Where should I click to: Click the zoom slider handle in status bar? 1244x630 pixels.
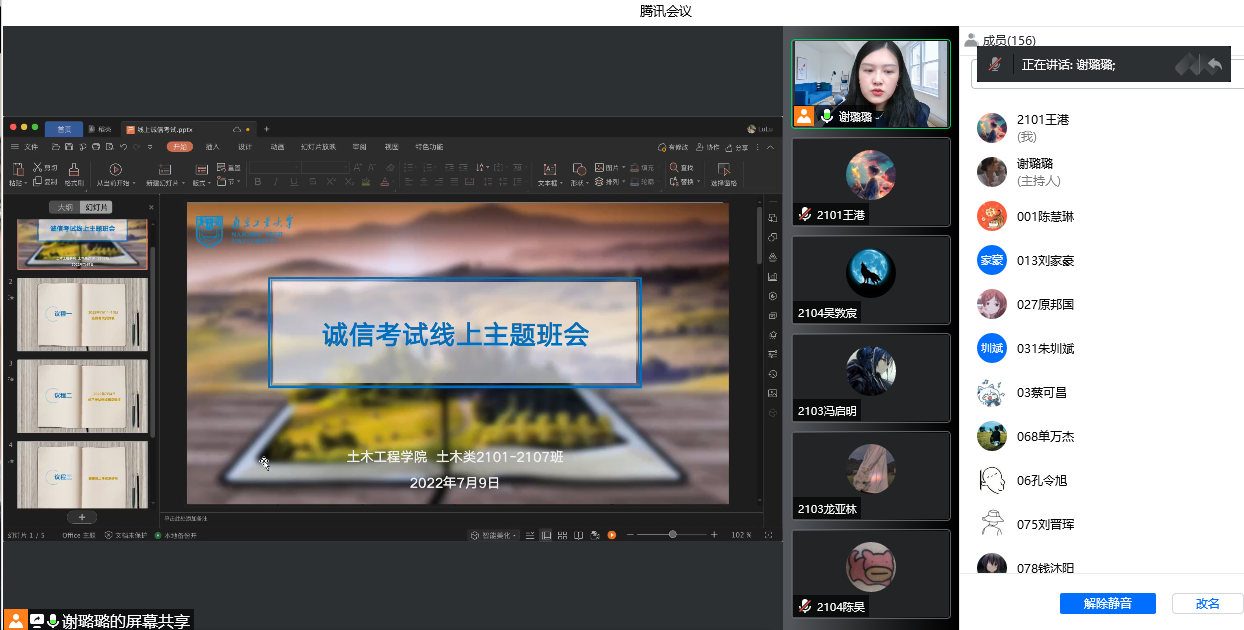[x=673, y=535]
